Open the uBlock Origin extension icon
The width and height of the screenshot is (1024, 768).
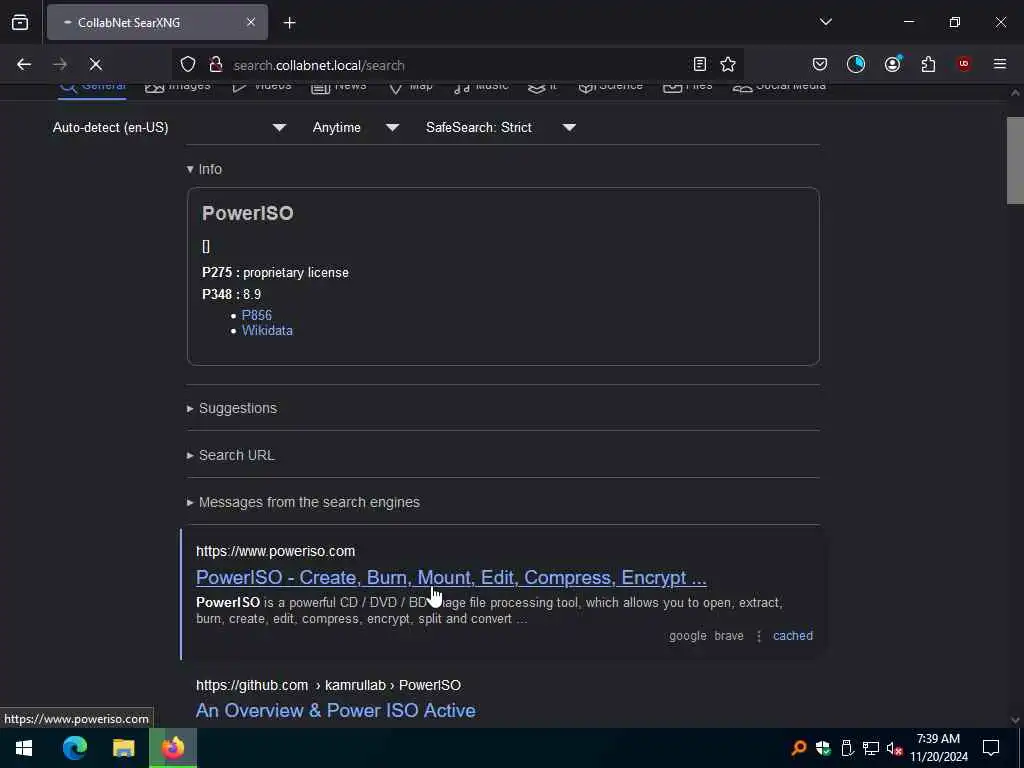tap(964, 64)
